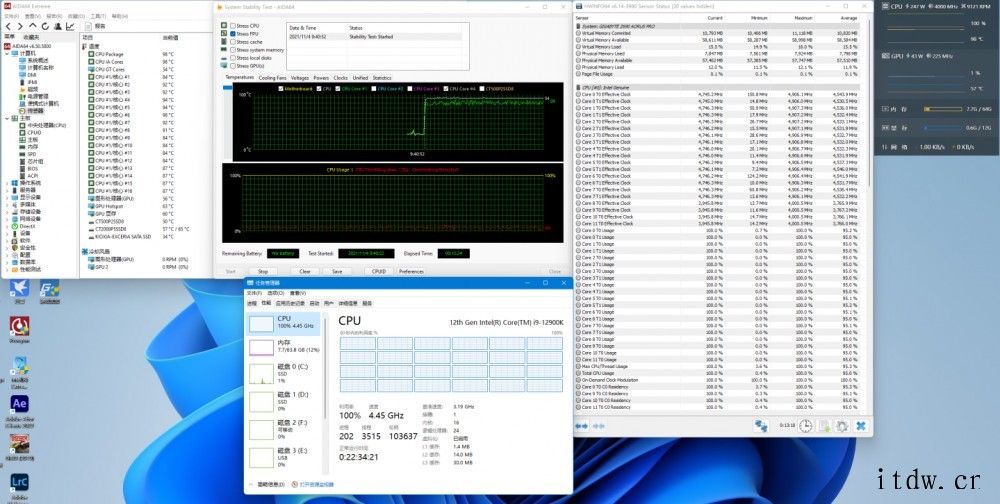
Task: Click AIDA64 toolbar forward arrow
Action: point(20,26)
